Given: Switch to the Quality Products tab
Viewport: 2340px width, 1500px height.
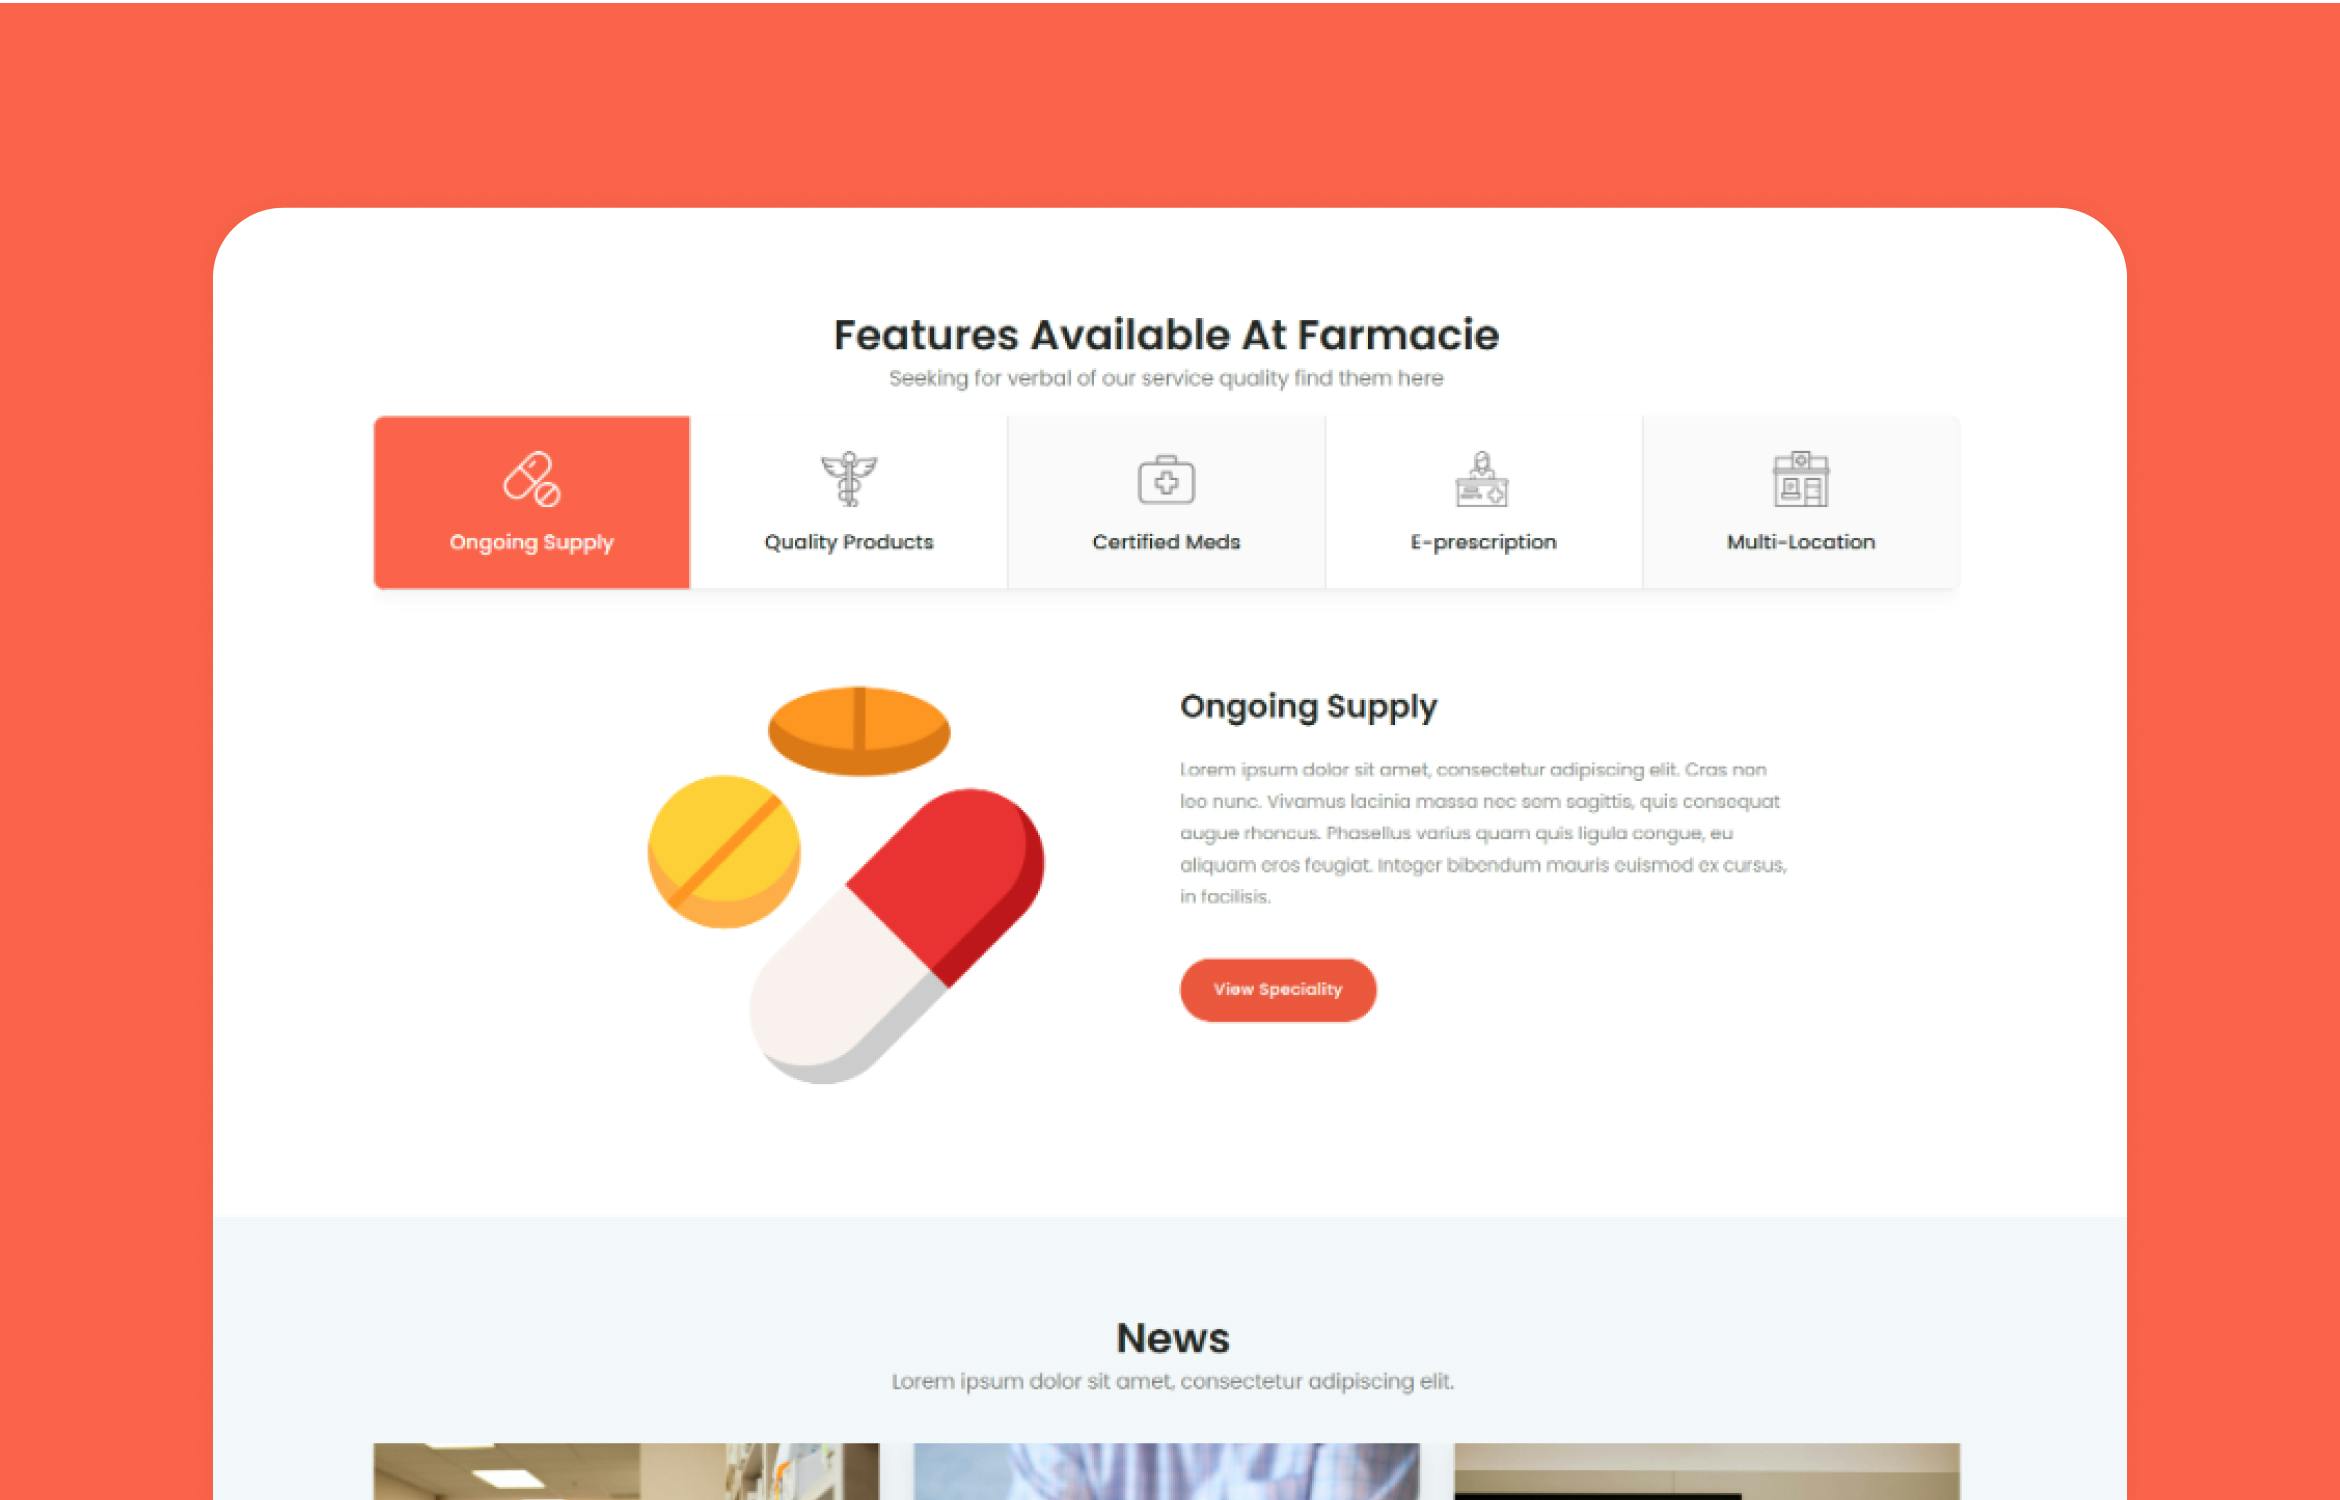Looking at the screenshot, I should [x=849, y=503].
